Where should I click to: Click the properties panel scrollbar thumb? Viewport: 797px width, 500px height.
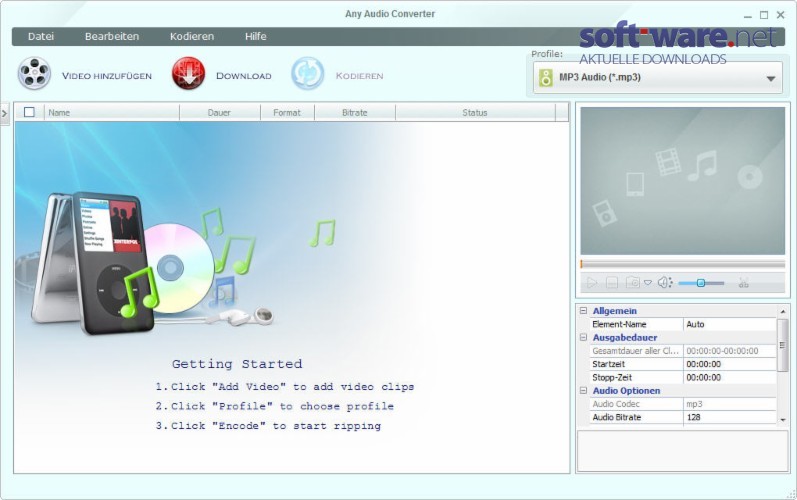click(783, 345)
